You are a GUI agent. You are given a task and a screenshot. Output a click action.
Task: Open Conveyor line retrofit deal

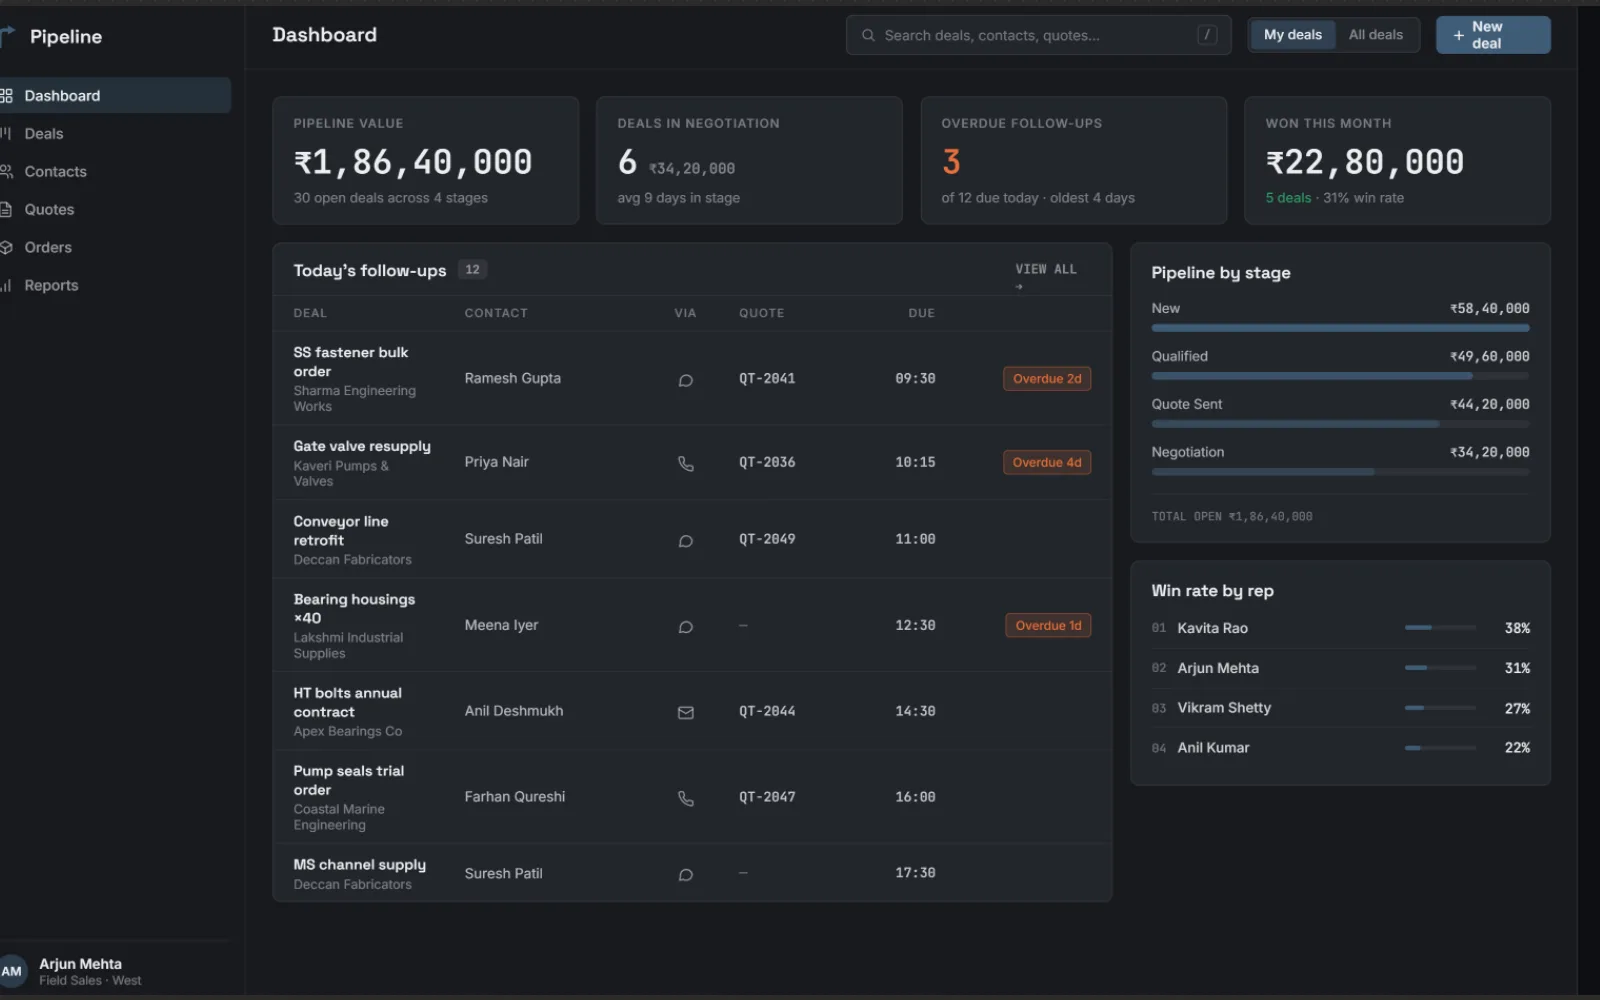point(340,531)
